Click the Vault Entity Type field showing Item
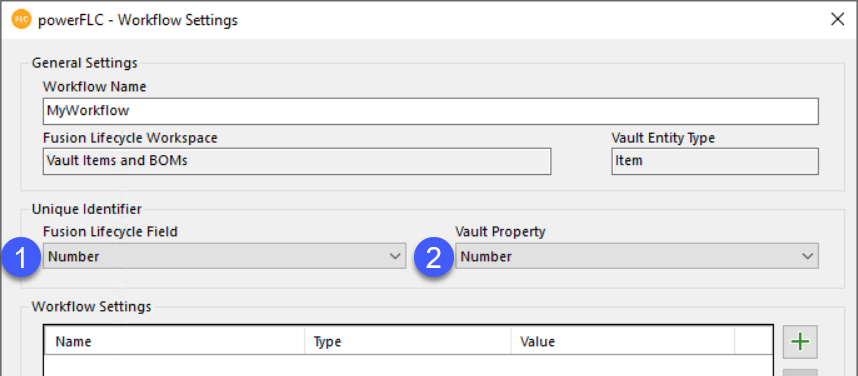This screenshot has height=376, width=858. 715,161
